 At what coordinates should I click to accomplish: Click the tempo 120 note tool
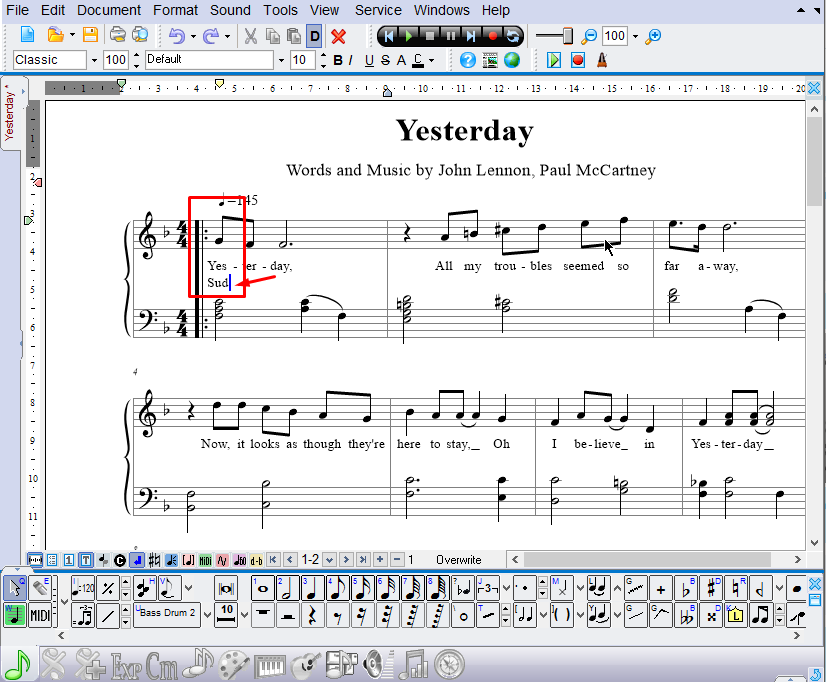click(x=83, y=588)
